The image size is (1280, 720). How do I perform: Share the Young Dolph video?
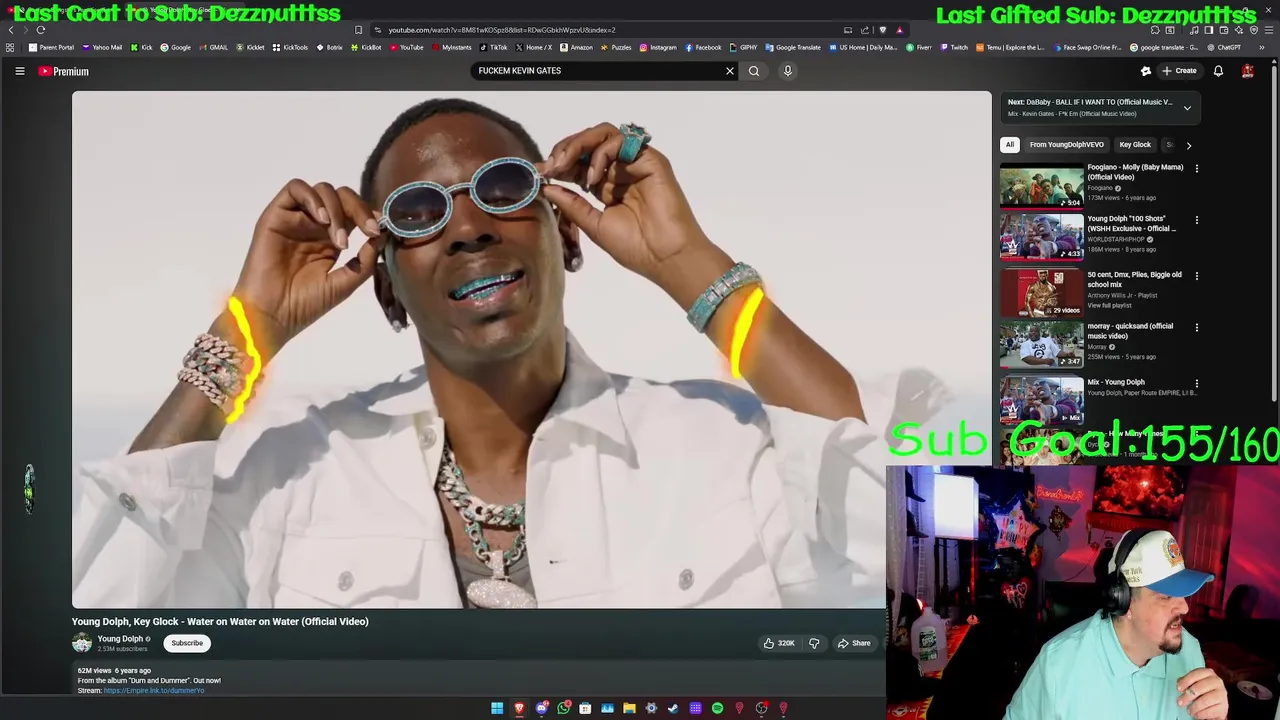point(854,643)
